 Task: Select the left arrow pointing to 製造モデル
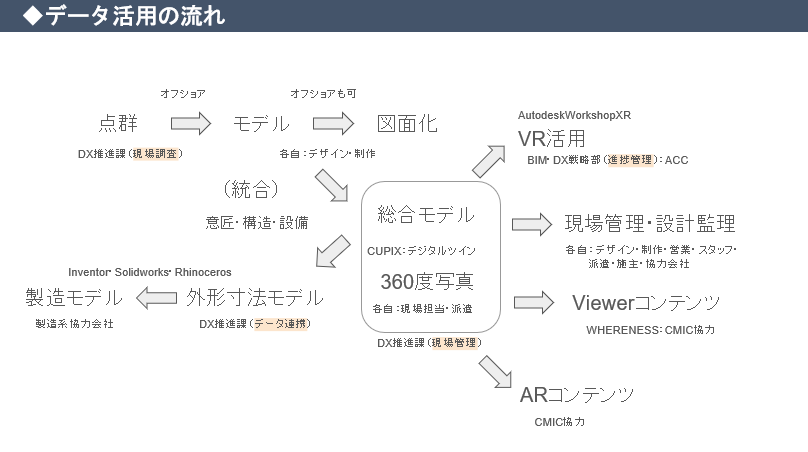click(x=156, y=297)
